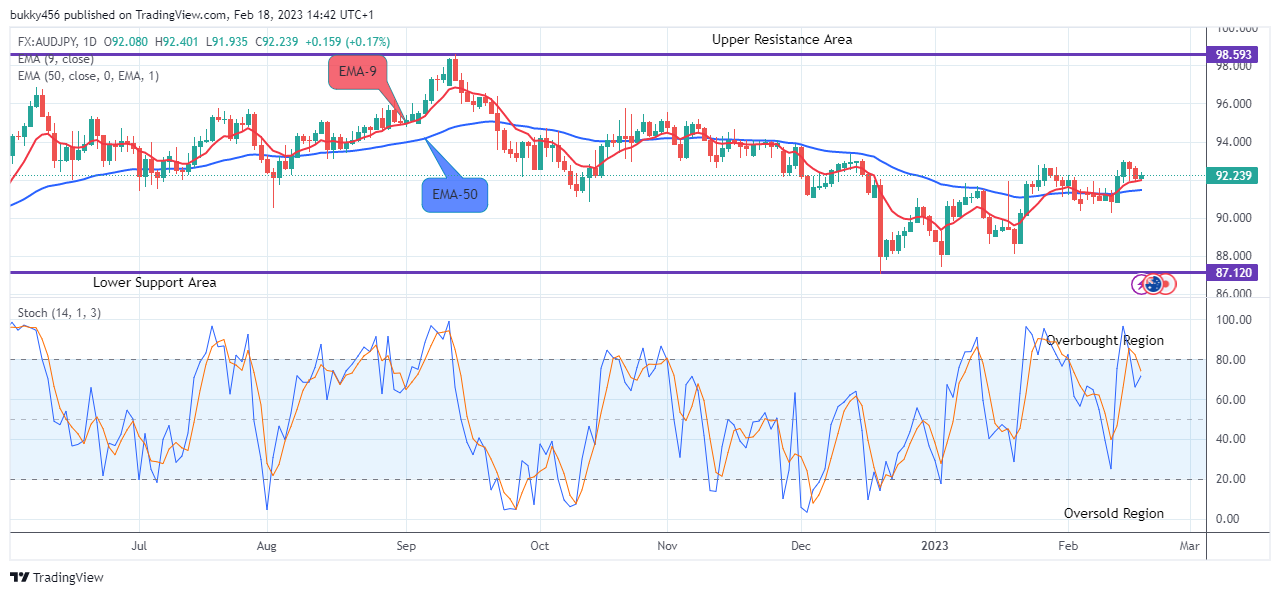Expand details of the +0.17% change value
Viewport: 1280px width, 595px height.
click(366, 42)
